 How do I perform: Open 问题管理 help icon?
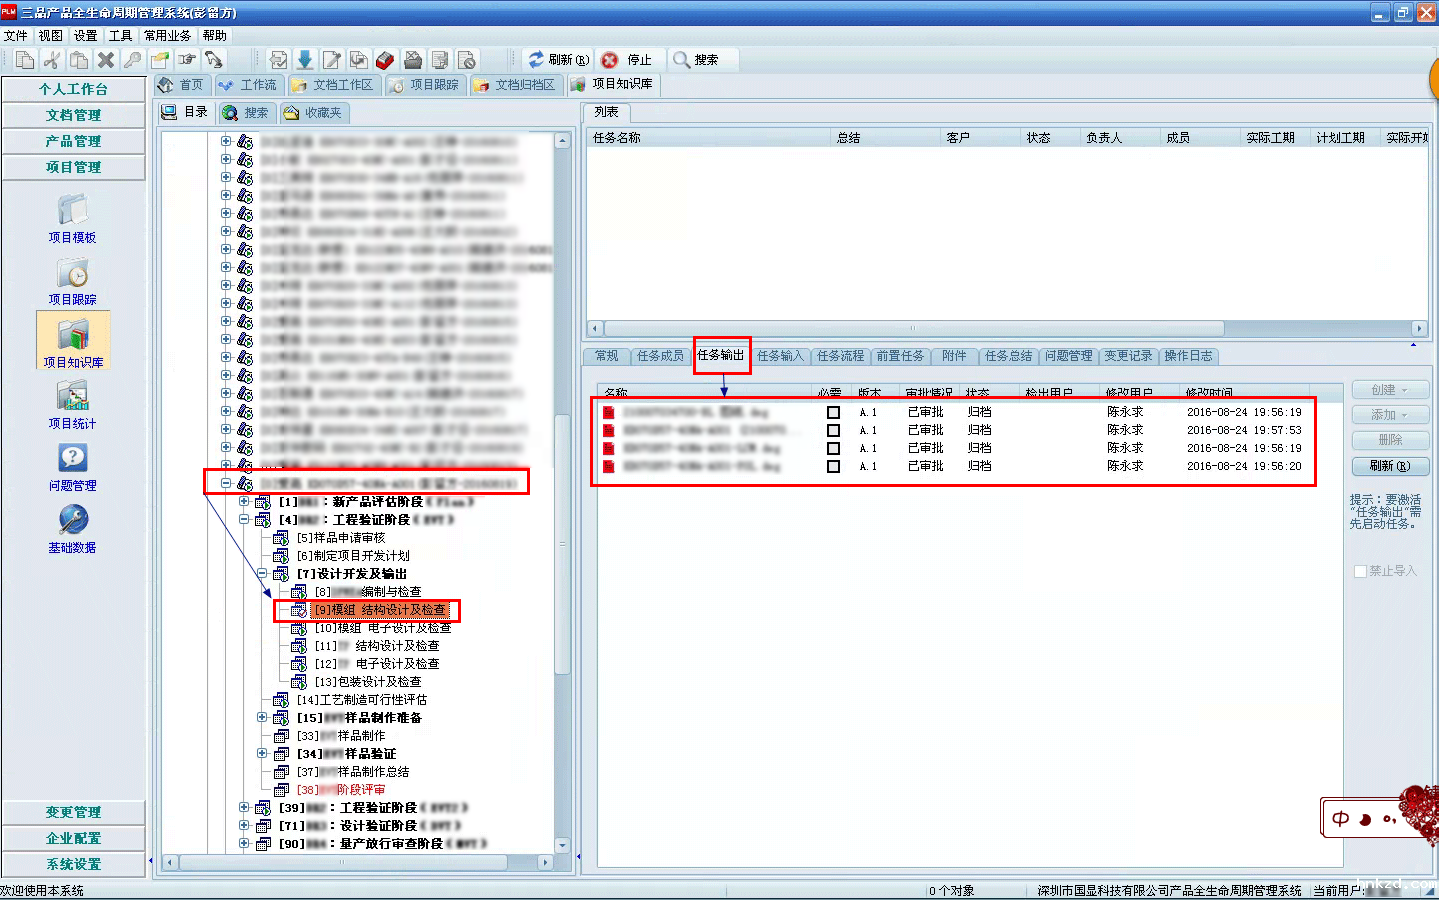pos(72,459)
